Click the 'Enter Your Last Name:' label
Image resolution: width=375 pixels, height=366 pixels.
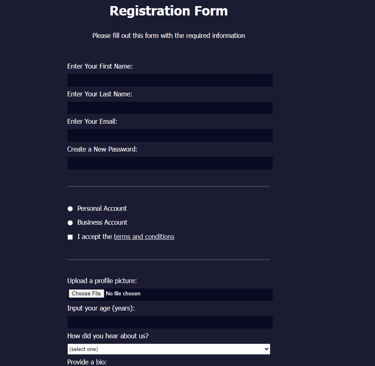click(x=100, y=94)
